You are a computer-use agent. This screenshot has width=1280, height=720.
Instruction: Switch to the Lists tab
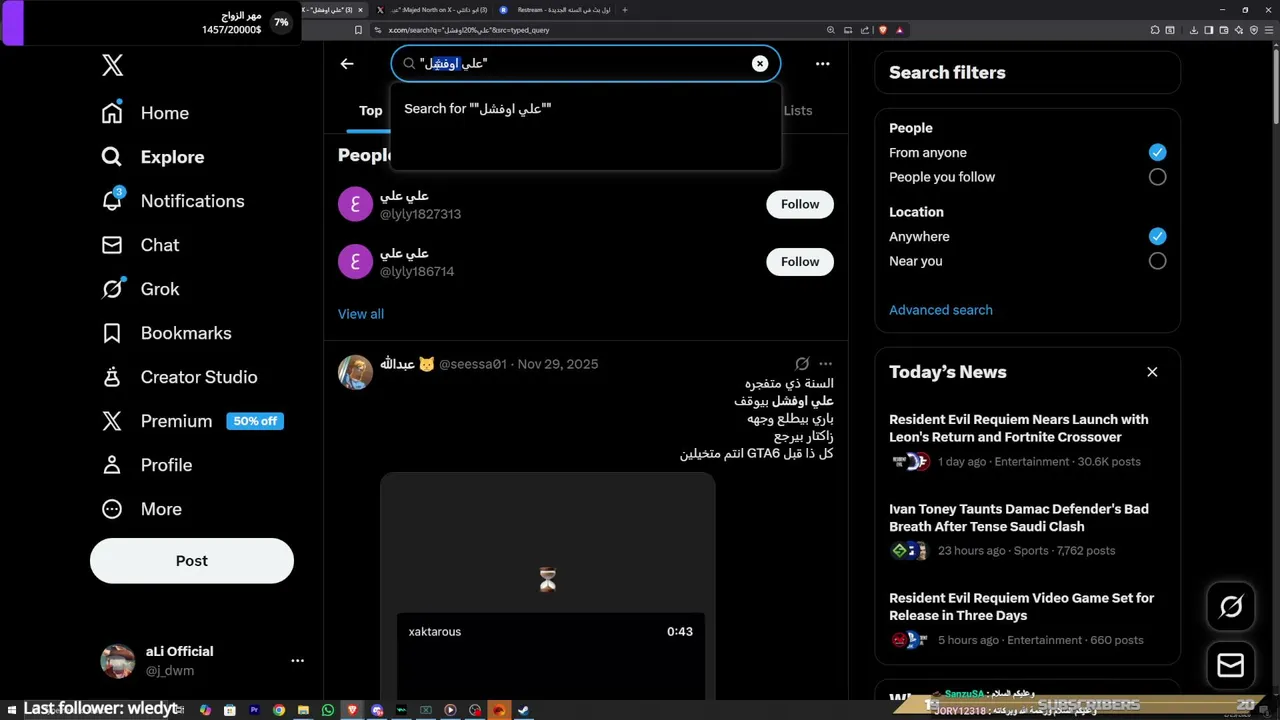coord(798,111)
